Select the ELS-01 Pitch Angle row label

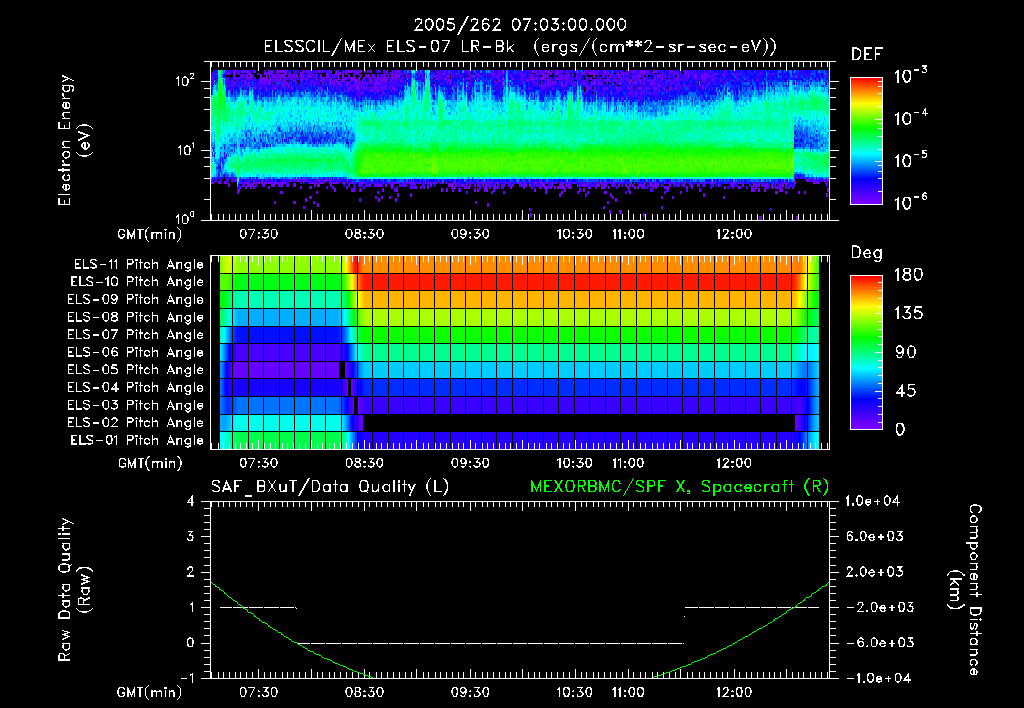tap(137, 440)
